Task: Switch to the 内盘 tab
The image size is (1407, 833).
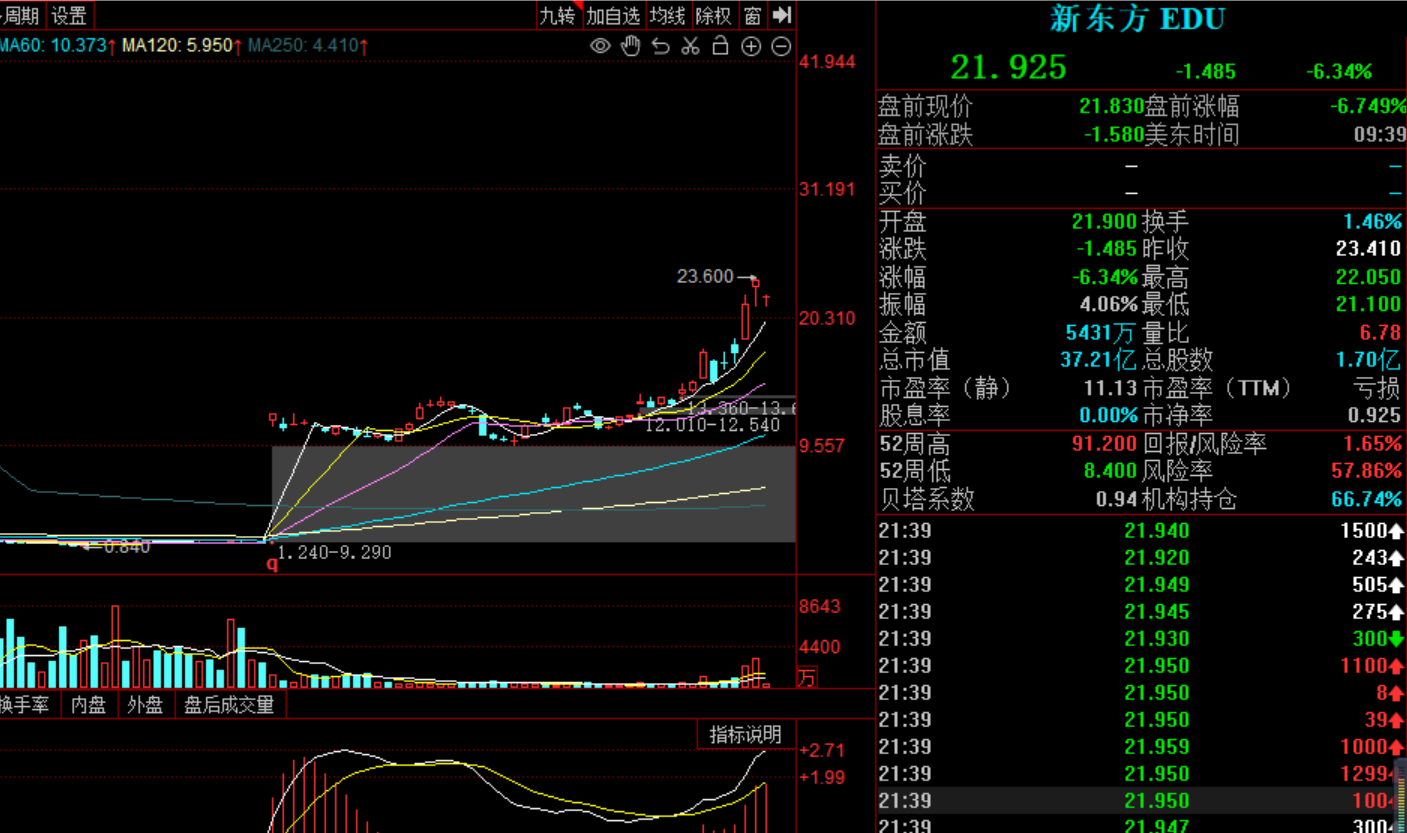Action: coord(88,705)
